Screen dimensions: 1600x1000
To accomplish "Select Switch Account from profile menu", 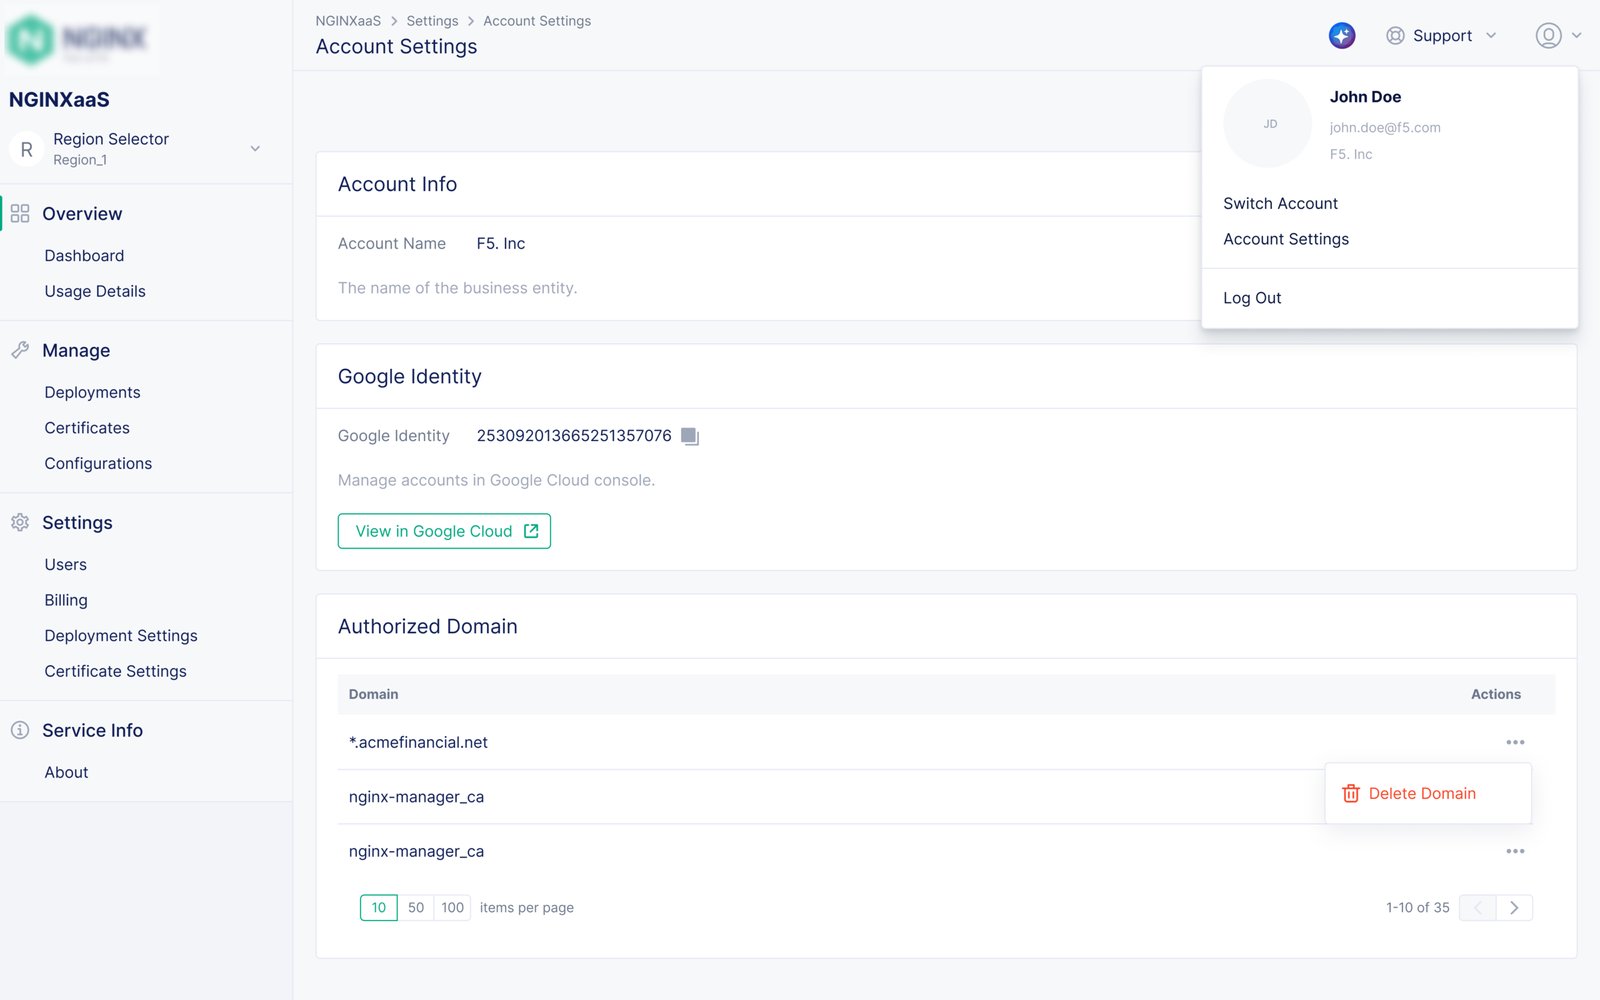I will [x=1280, y=204].
